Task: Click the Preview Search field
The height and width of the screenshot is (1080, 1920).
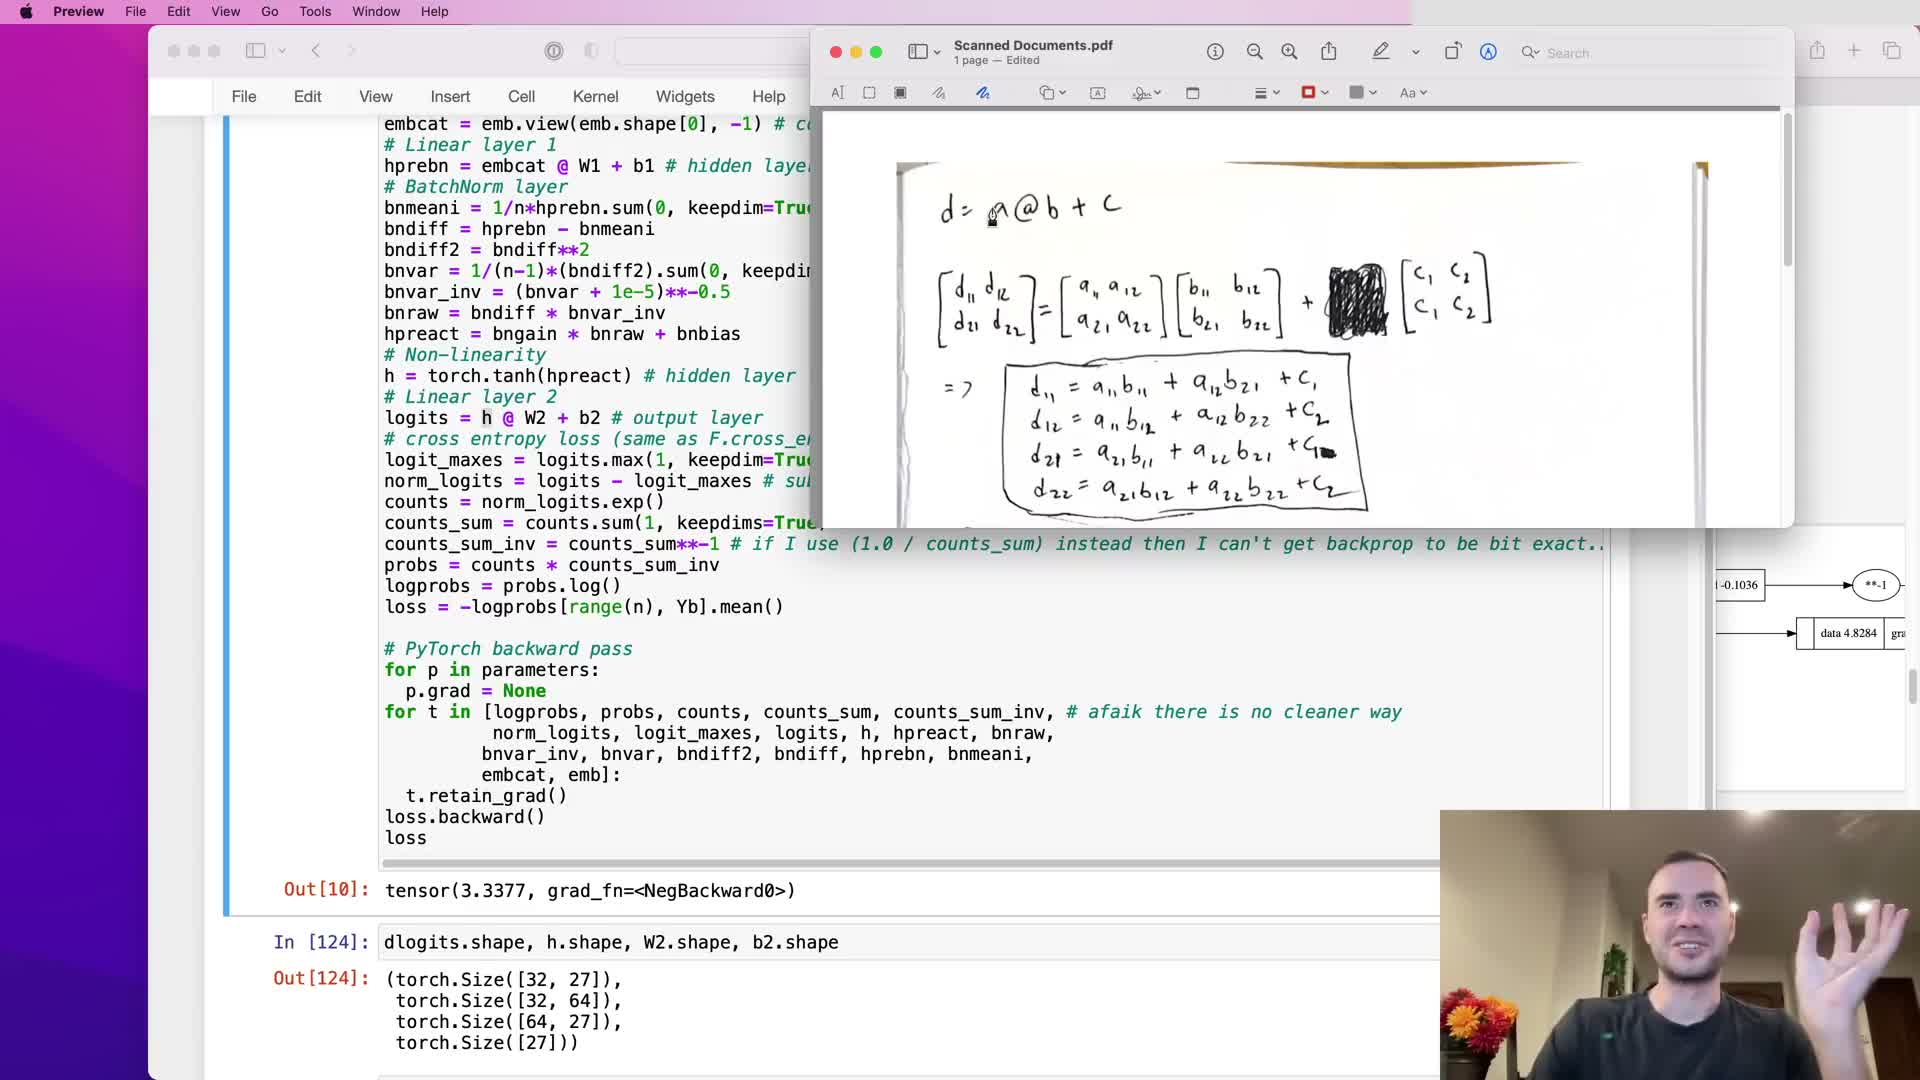Action: 1600,53
